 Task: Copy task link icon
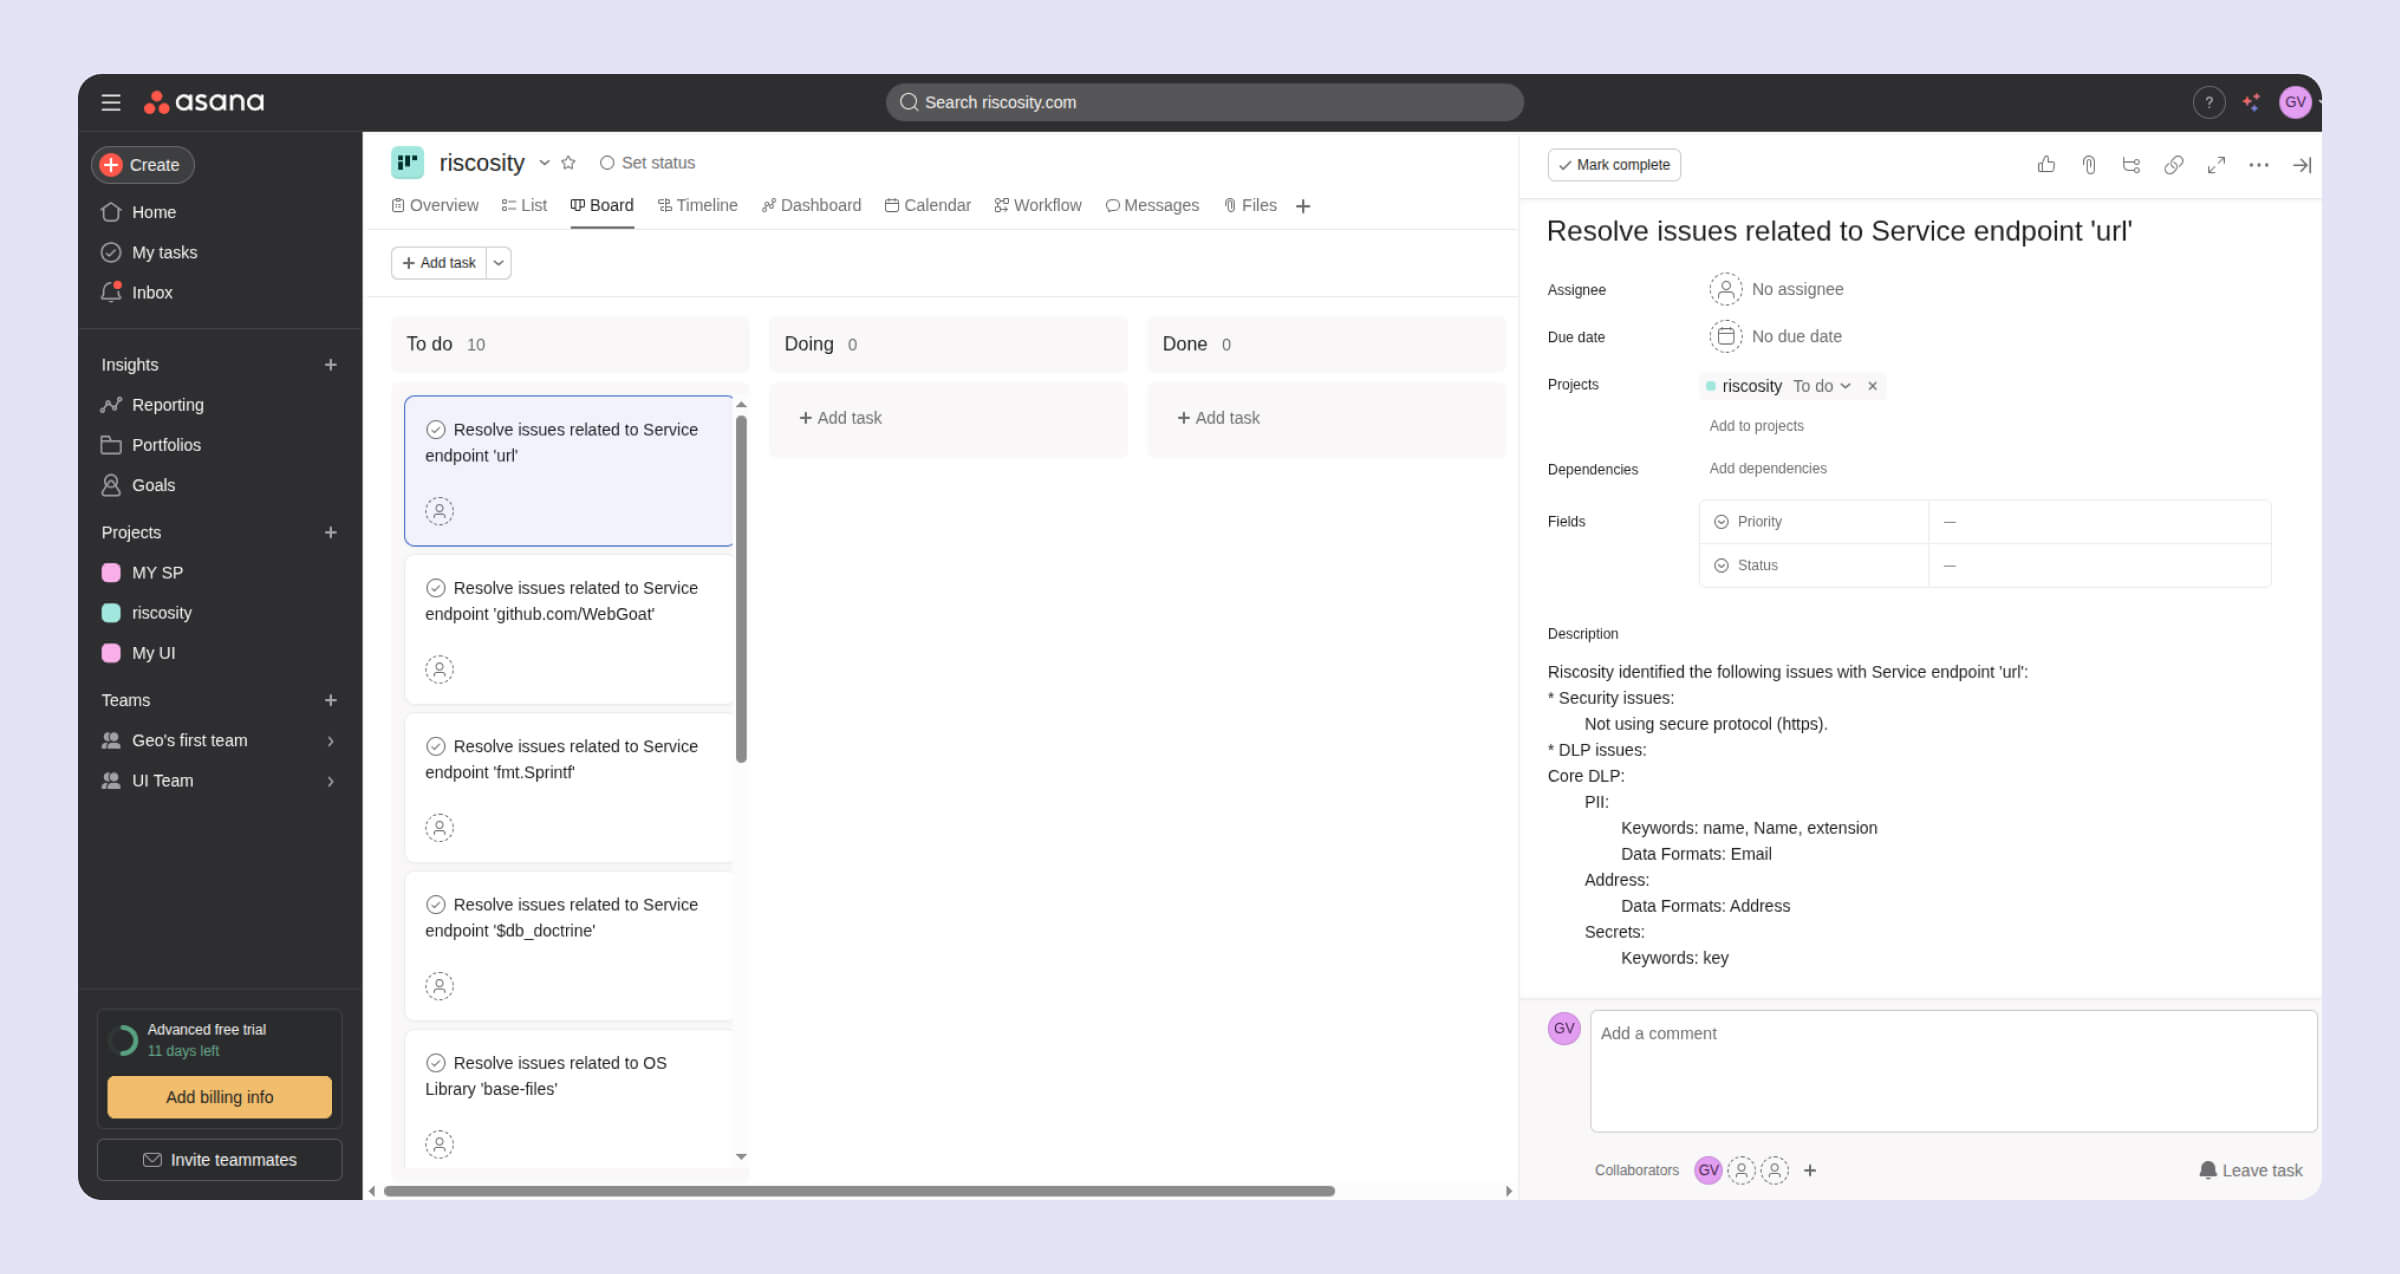pyautogui.click(x=2174, y=165)
